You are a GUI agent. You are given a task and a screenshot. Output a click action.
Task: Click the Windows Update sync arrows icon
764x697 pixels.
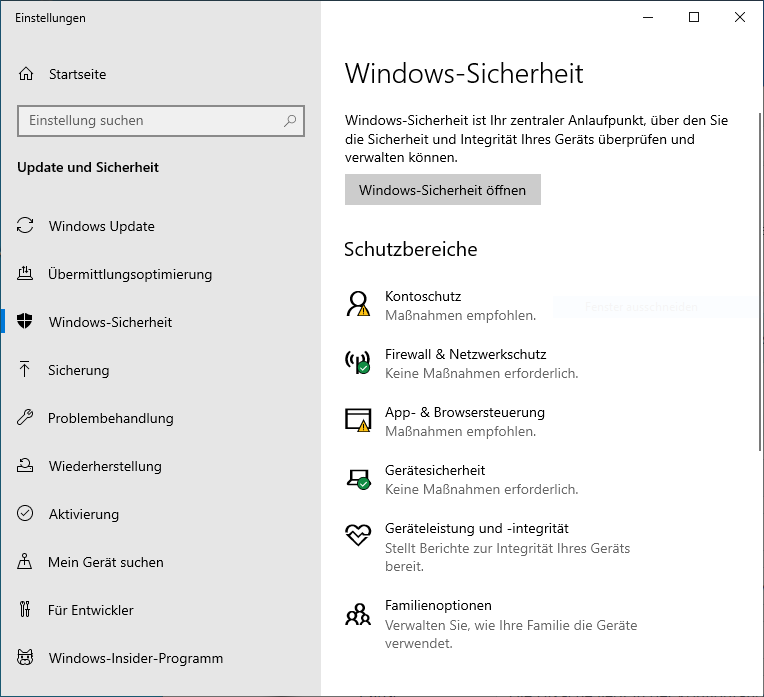pyautogui.click(x=25, y=226)
